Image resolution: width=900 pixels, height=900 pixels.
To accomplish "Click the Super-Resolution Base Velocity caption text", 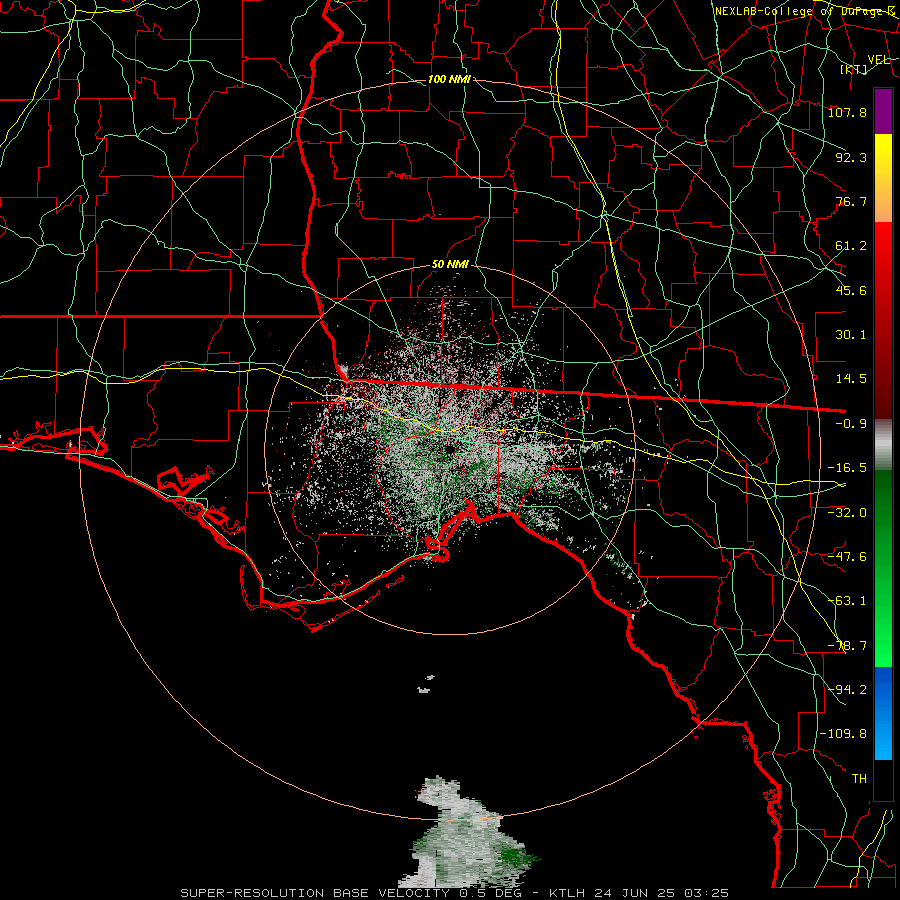I will point(455,893).
